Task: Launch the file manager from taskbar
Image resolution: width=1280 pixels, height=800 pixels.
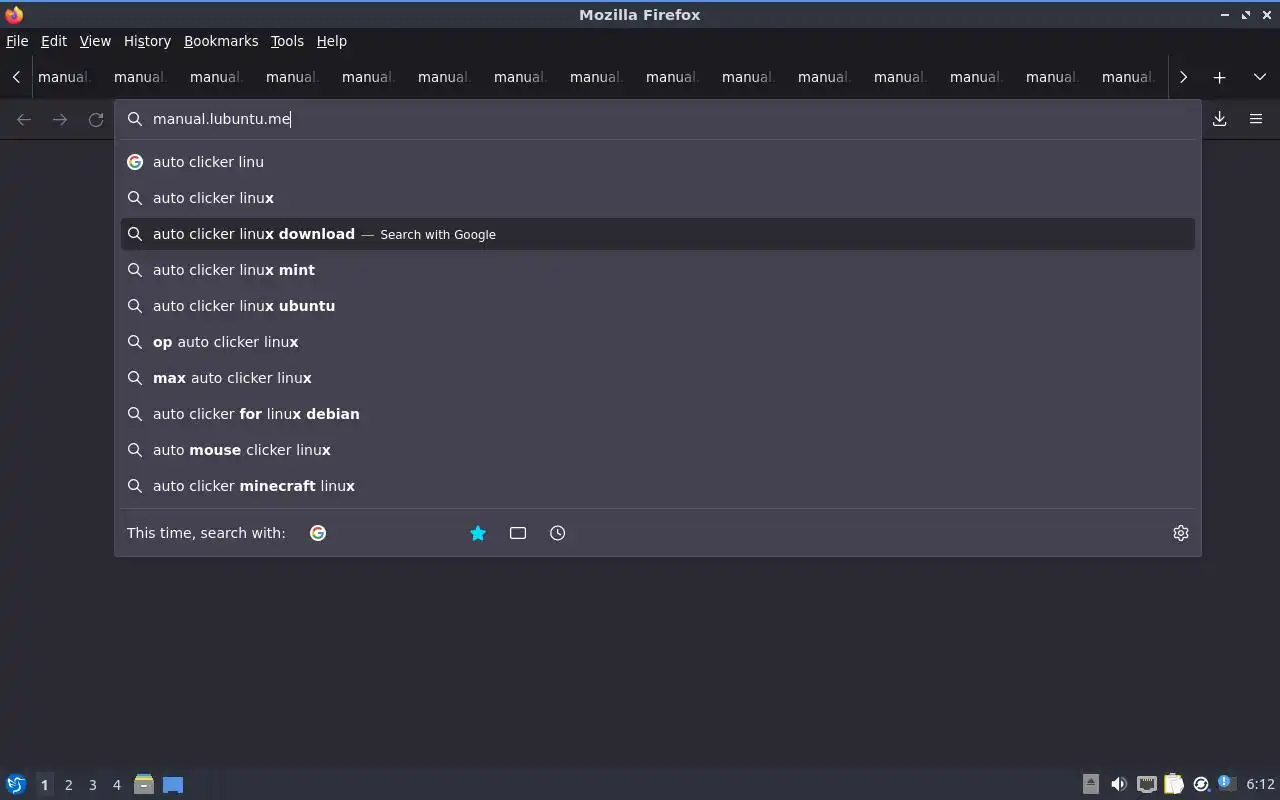Action: pos(144,784)
